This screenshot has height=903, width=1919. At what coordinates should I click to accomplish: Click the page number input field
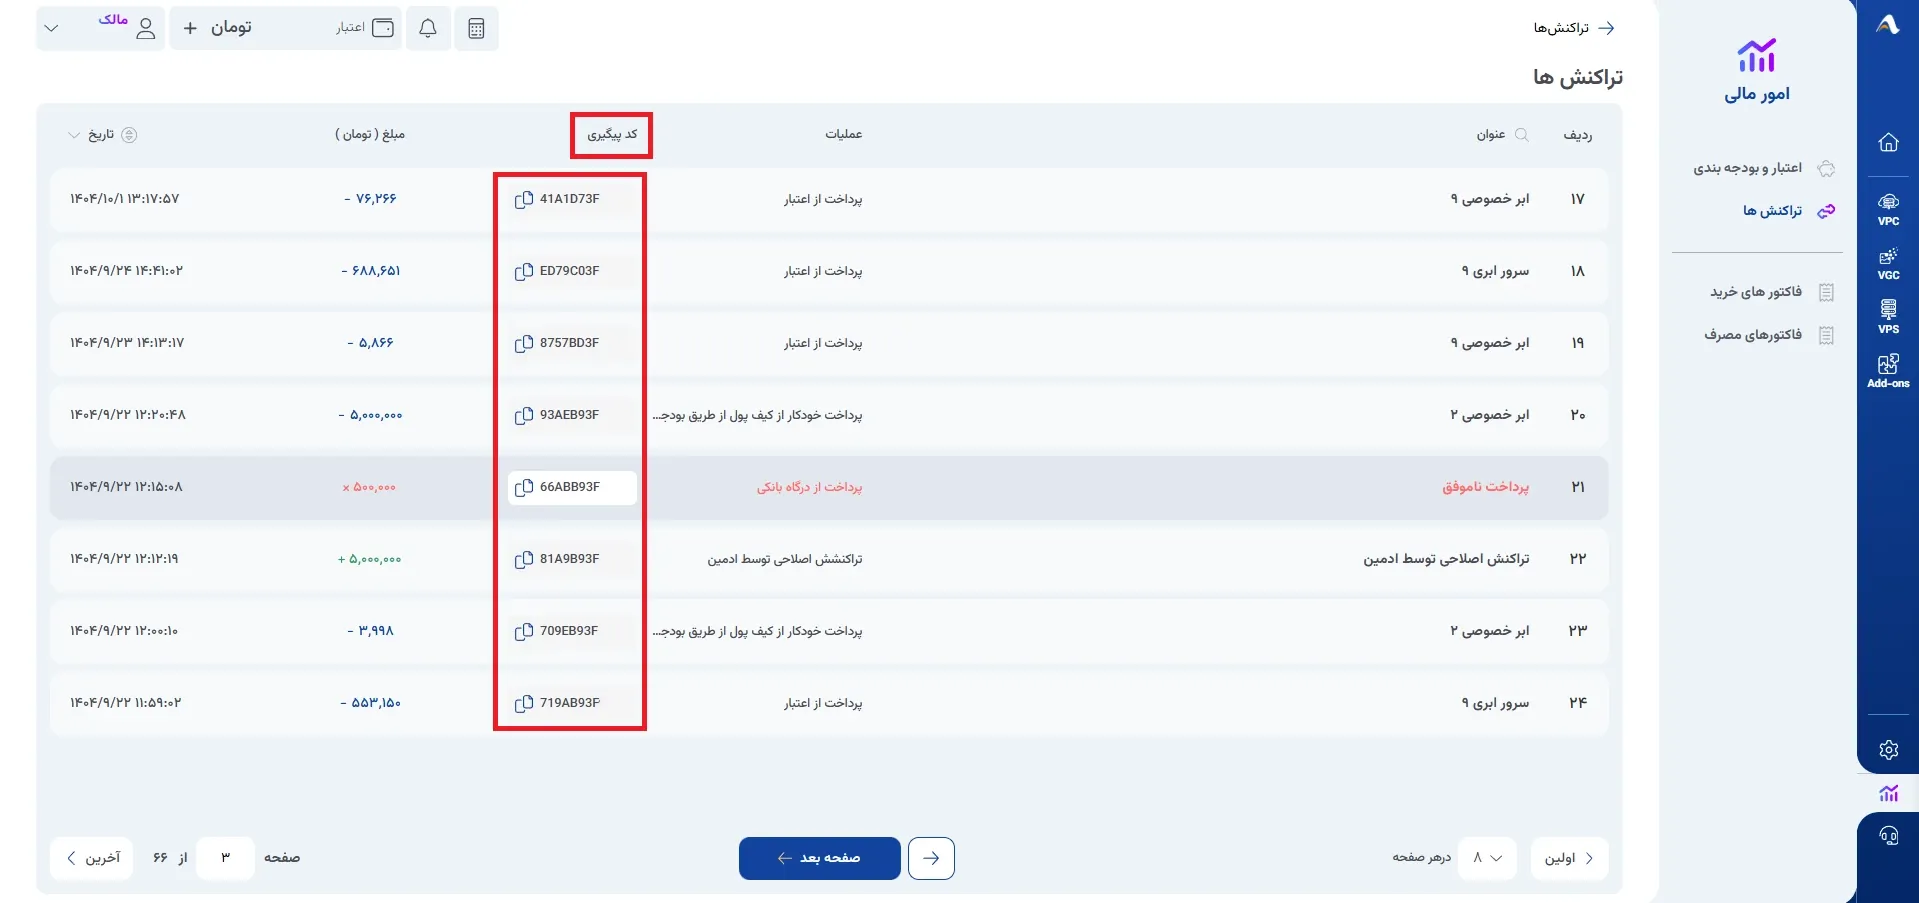[x=225, y=858]
